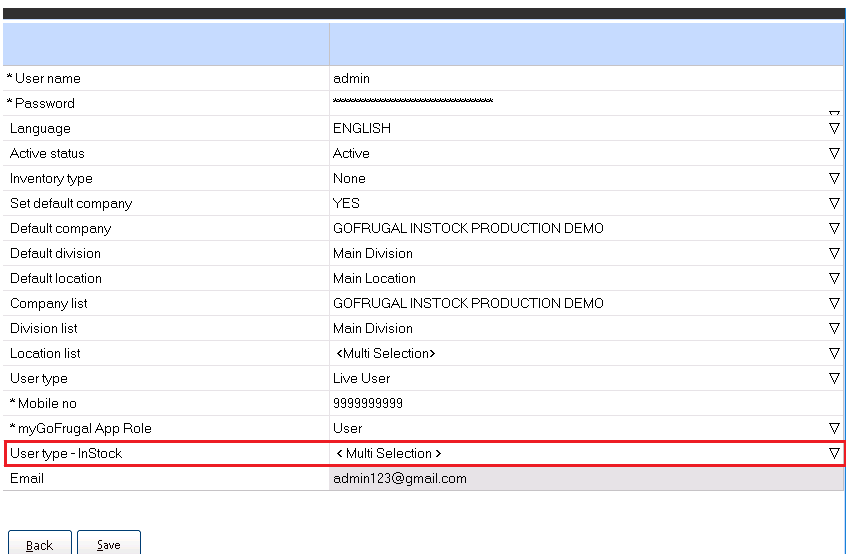This screenshot has width=846, height=554.
Task: Click the Set default company label
Action: click(71, 203)
